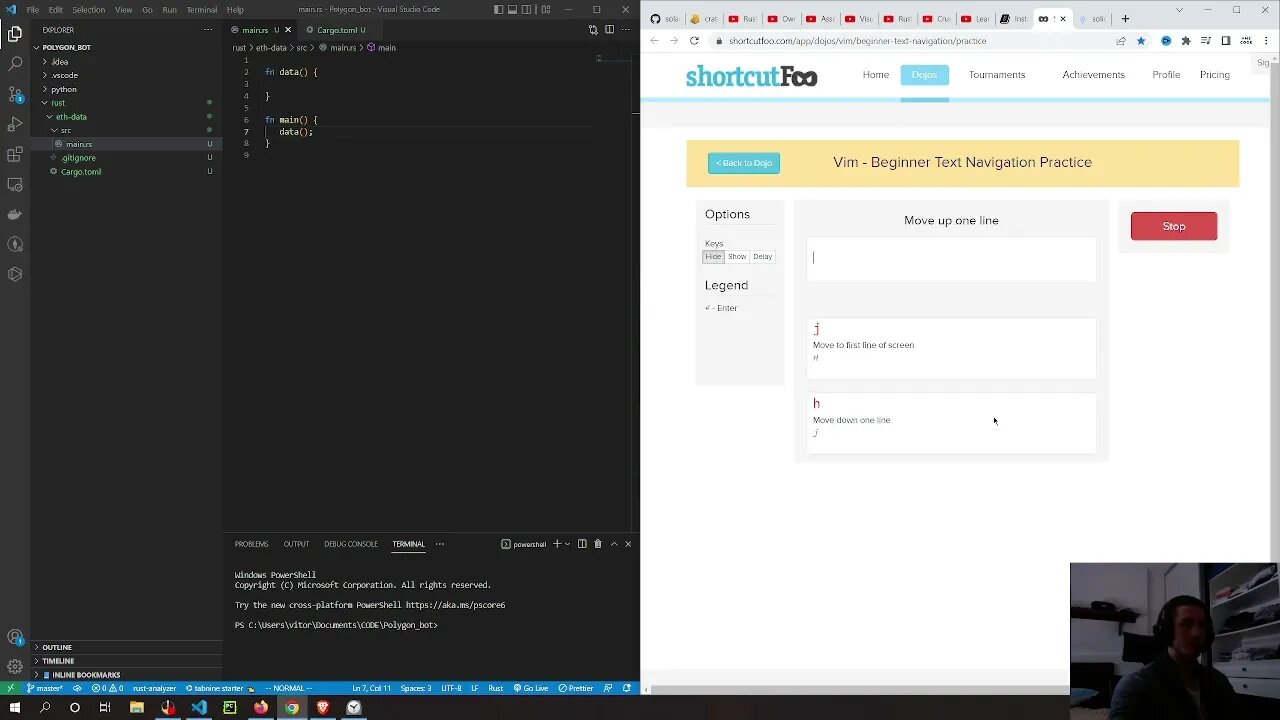
Task: Open the Achievements link on shortcutFoo
Action: pyautogui.click(x=1093, y=75)
